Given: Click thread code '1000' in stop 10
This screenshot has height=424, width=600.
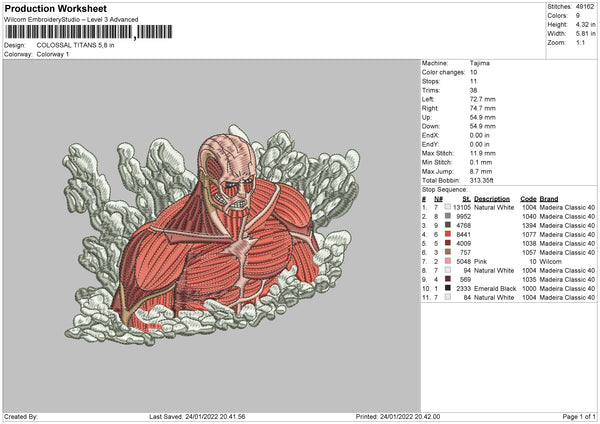Looking at the screenshot, I should [529, 289].
